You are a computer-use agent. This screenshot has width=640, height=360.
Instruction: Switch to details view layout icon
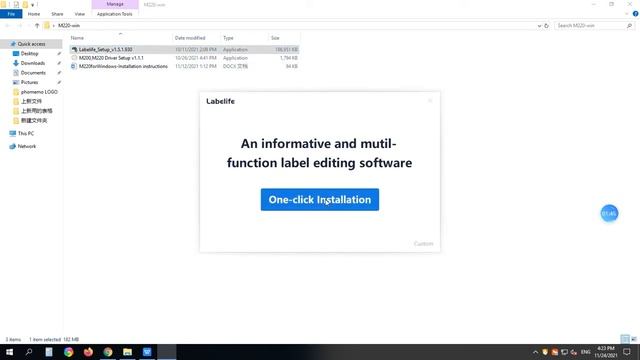pyautogui.click(x=625, y=339)
